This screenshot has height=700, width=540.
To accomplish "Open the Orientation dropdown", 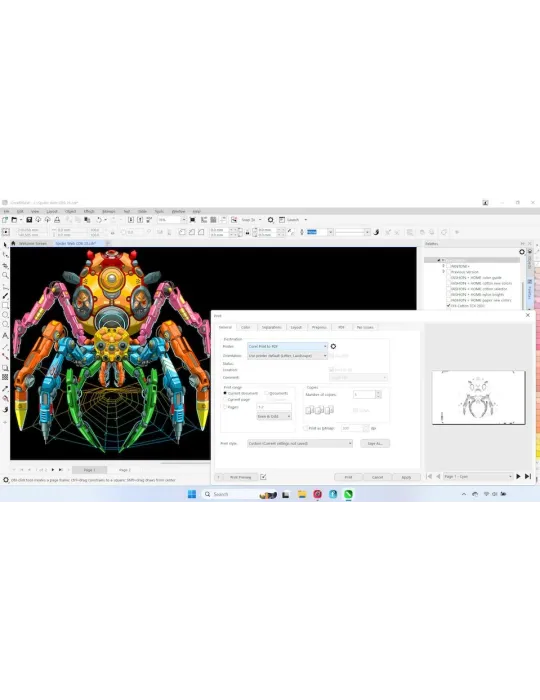I will click(287, 356).
